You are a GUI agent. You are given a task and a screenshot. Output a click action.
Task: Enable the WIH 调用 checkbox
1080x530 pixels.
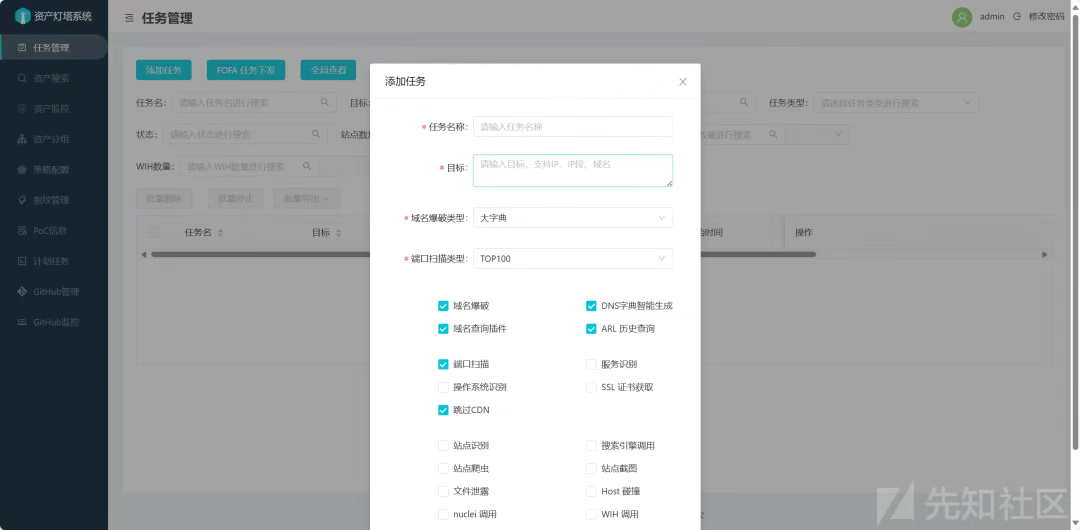click(x=591, y=514)
